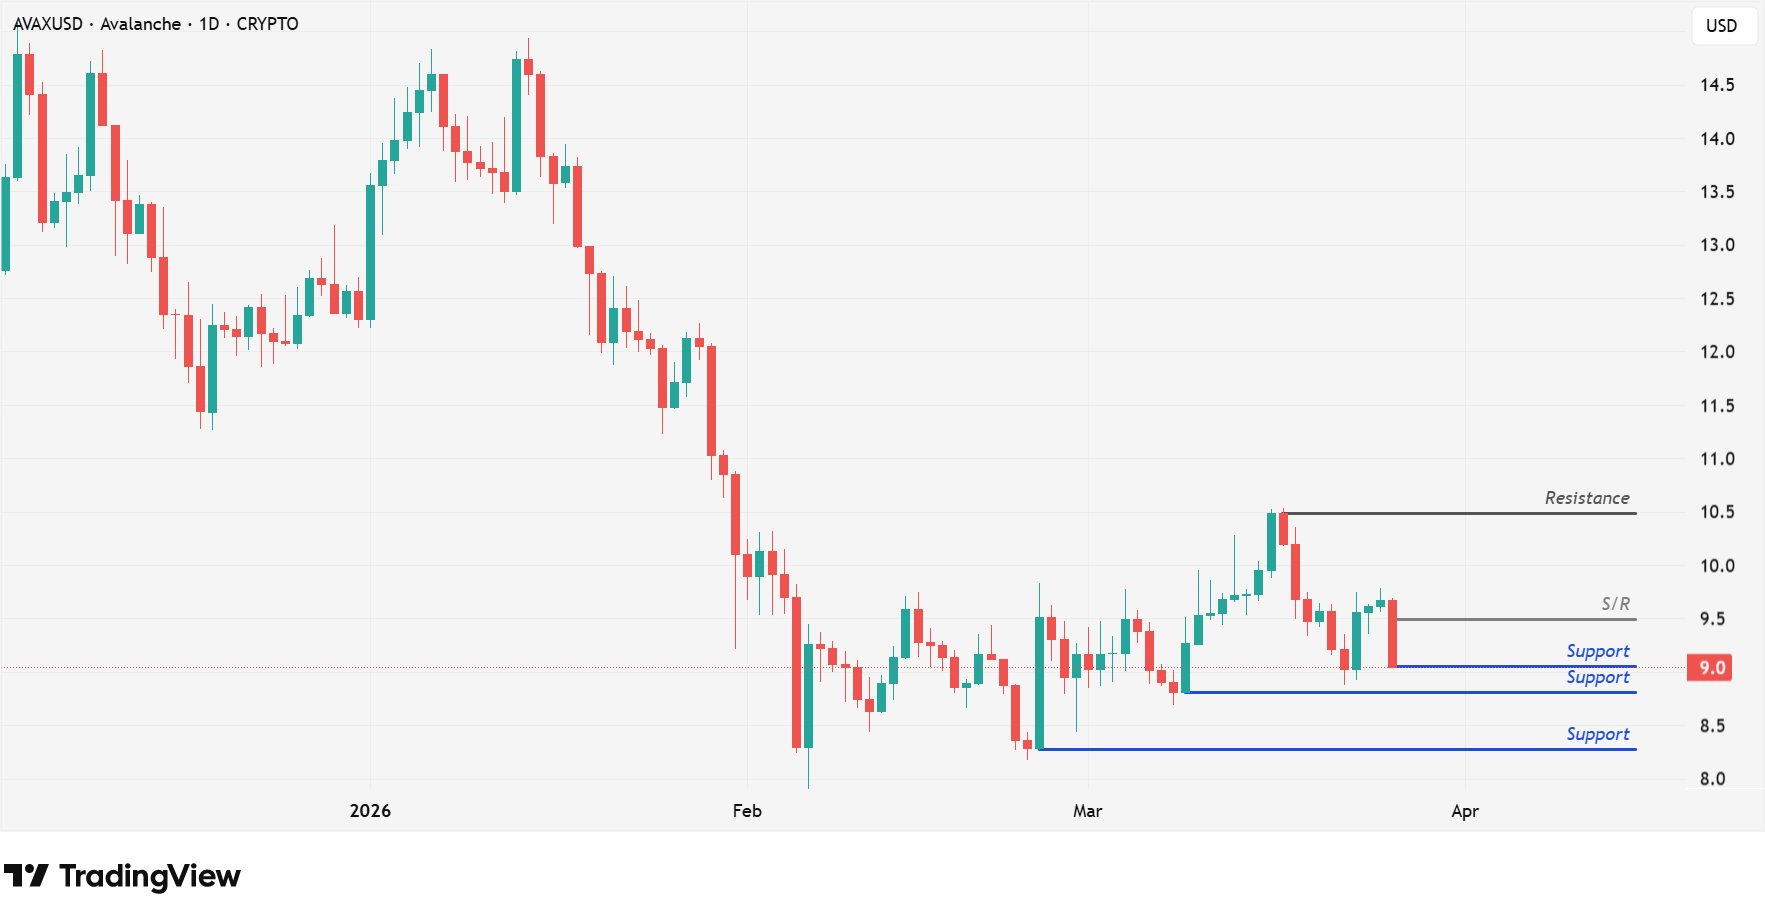Click the 10.5 price scale label
The image size is (1765, 921).
1716,512
